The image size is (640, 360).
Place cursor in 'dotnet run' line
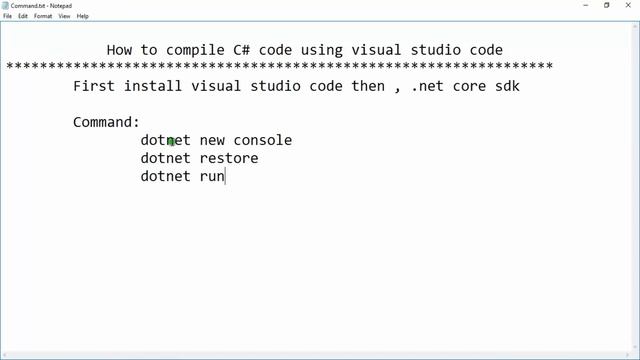pyautogui.click(x=182, y=176)
